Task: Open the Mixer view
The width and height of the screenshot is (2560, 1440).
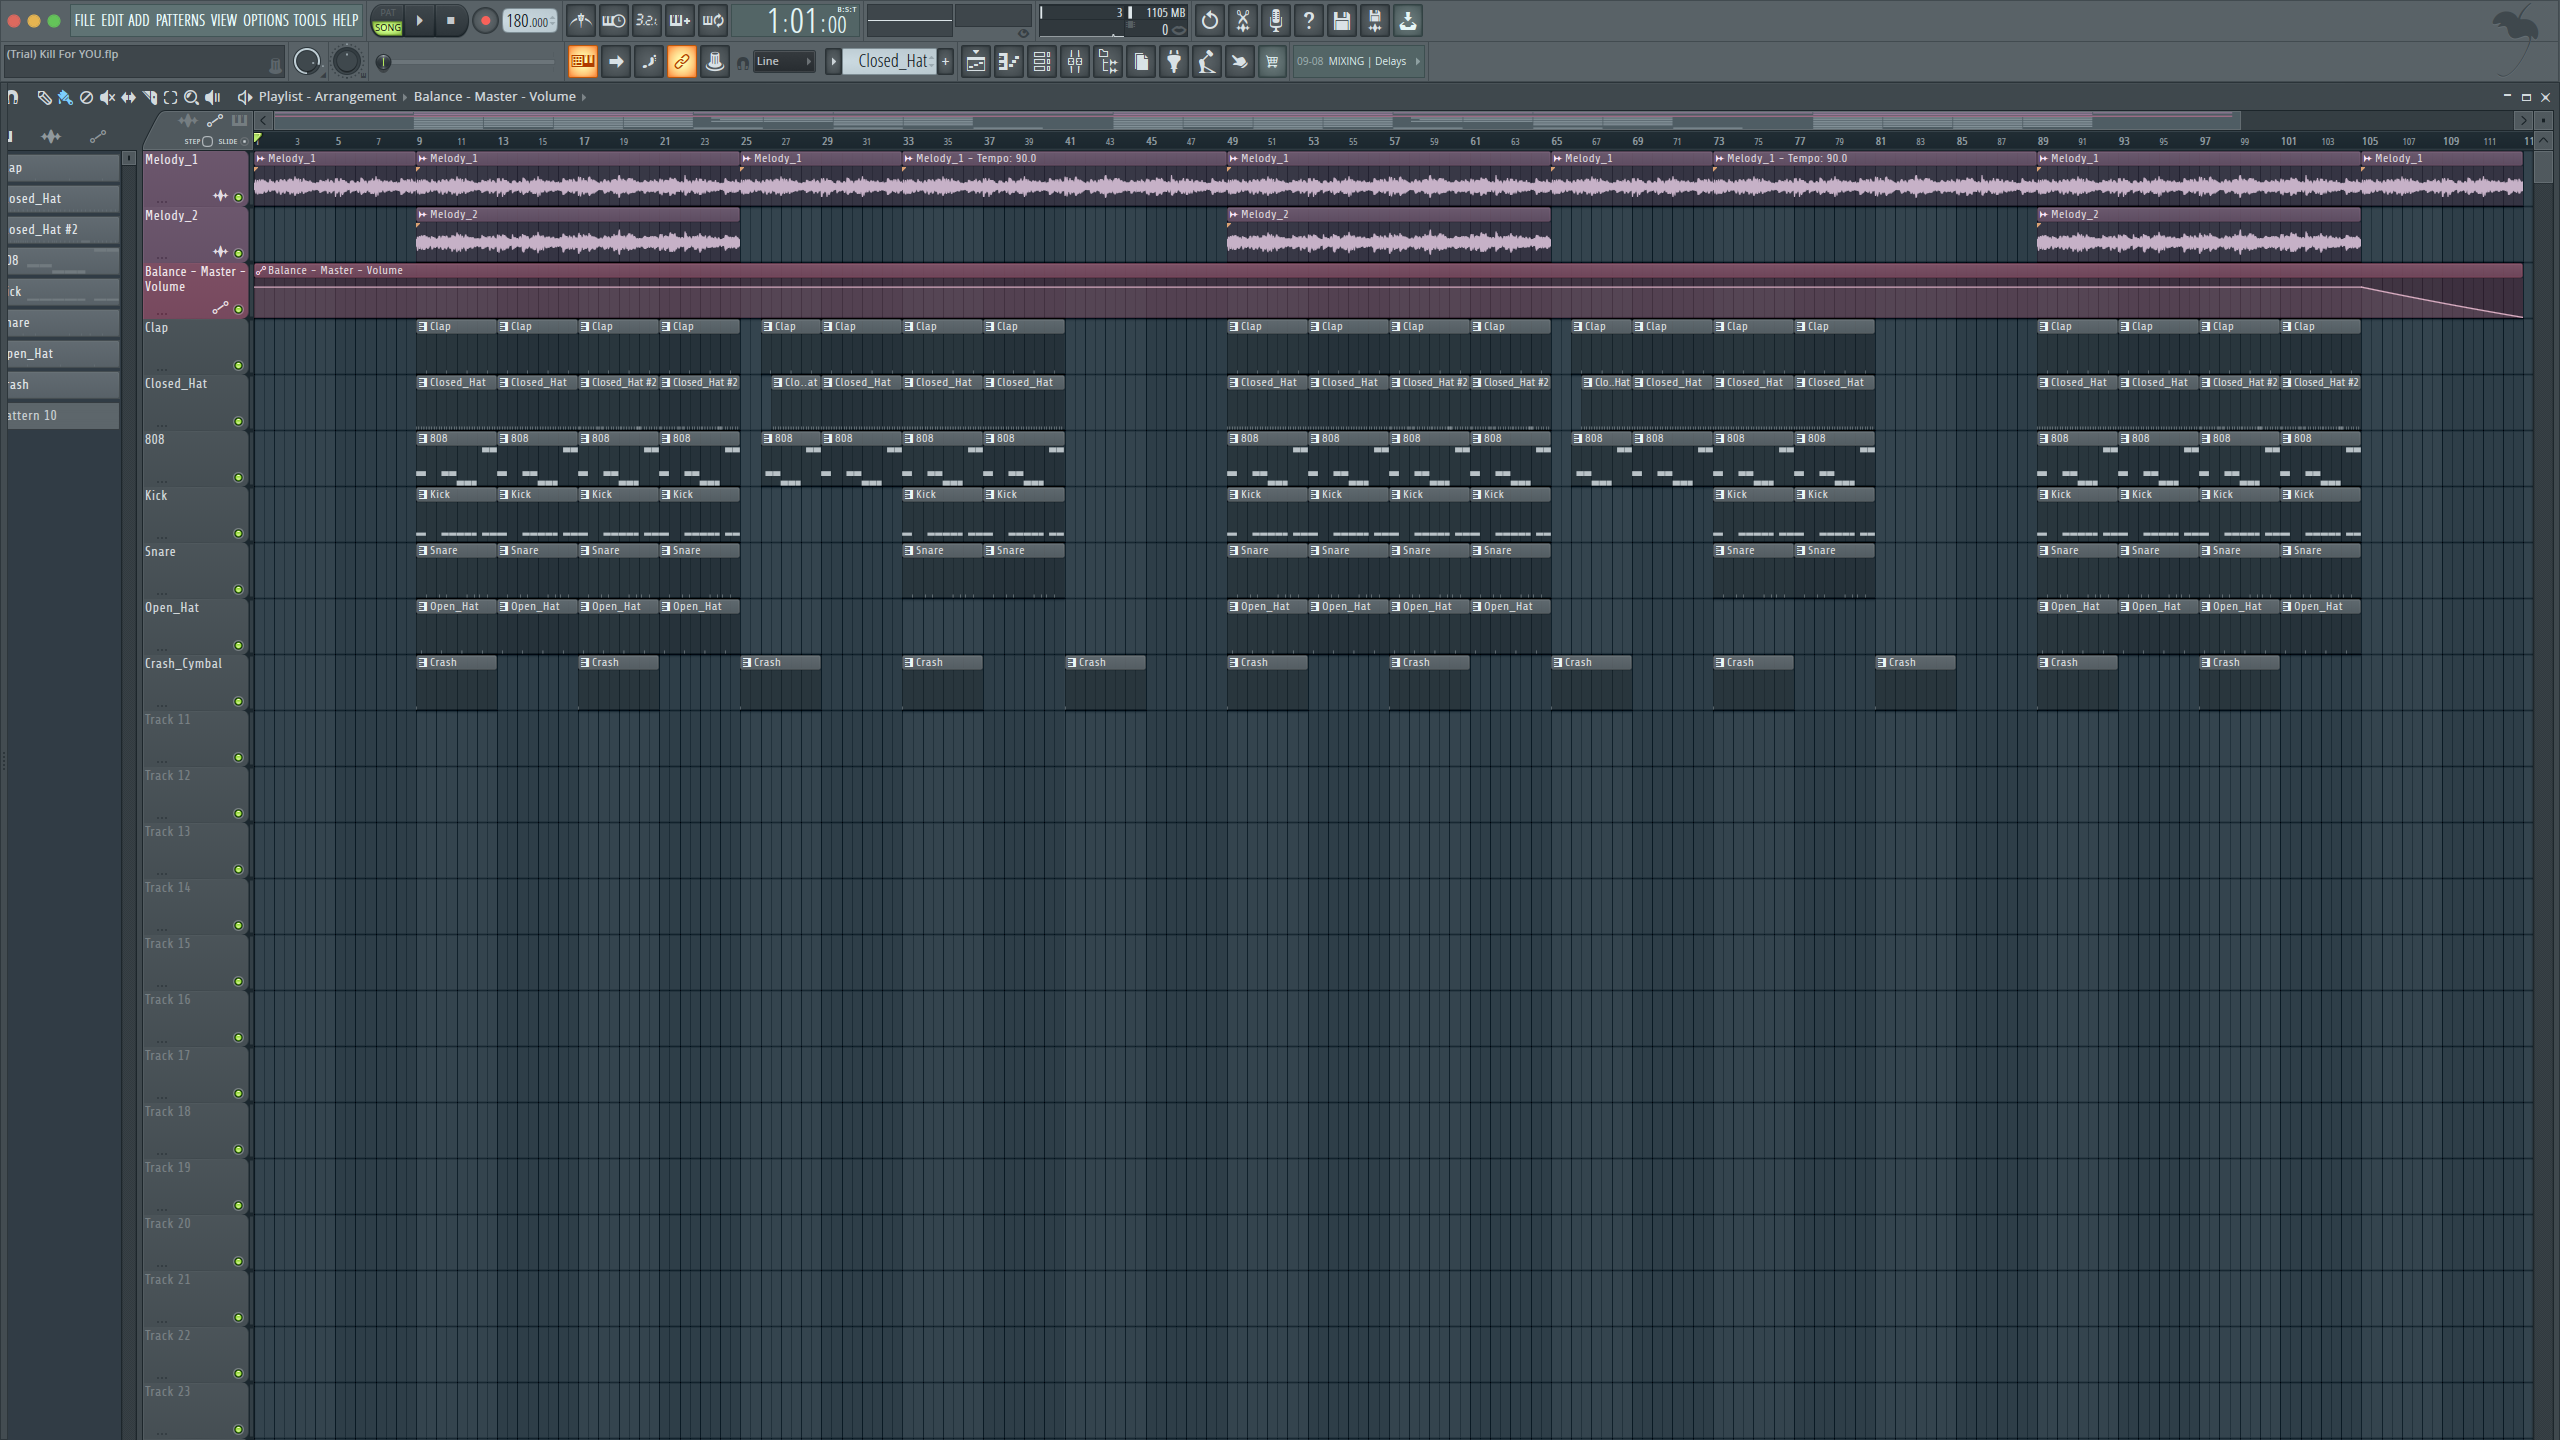Action: click(1075, 62)
